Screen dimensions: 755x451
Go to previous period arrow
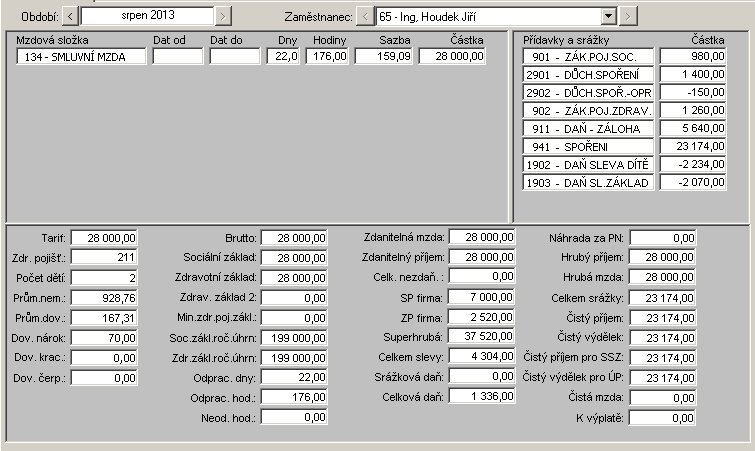[x=70, y=16]
